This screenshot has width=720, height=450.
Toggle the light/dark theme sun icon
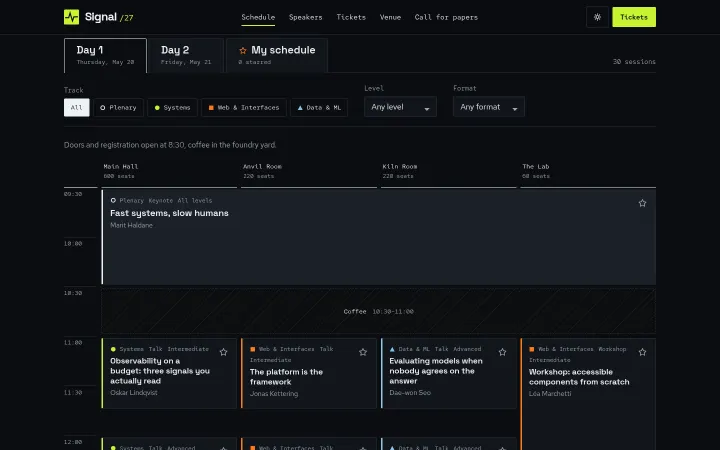[x=597, y=17]
